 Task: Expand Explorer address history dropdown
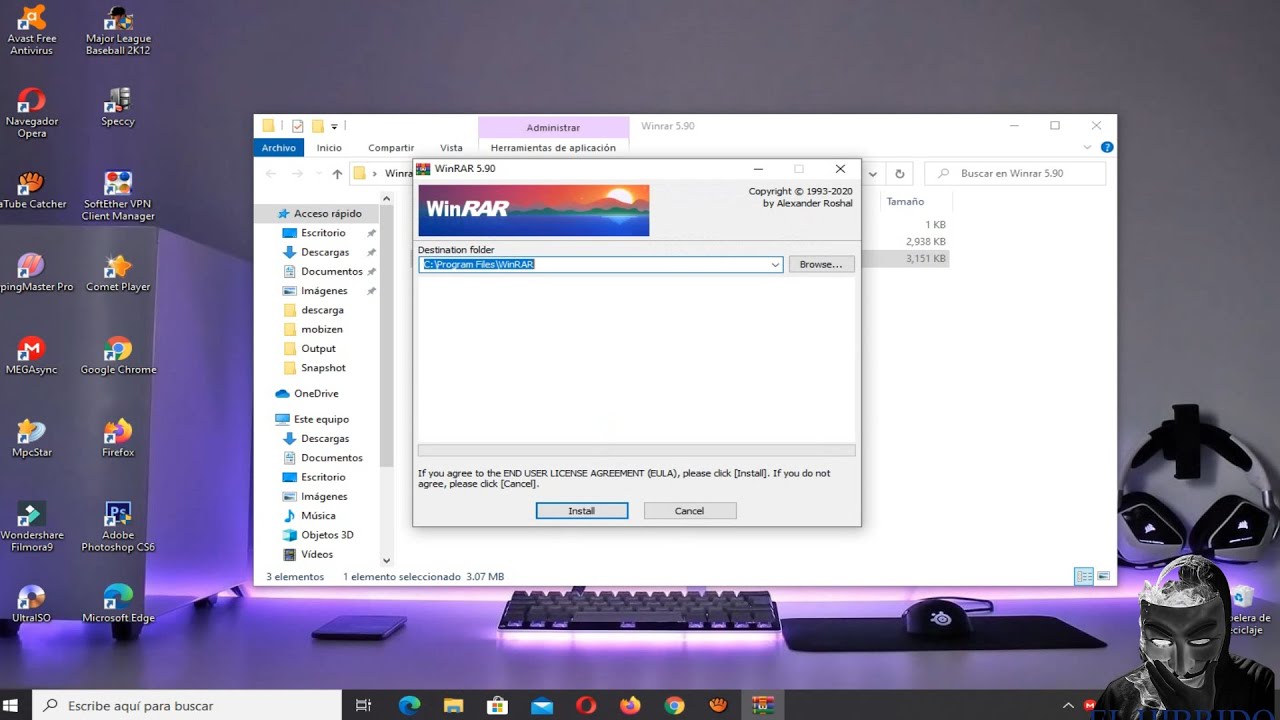tap(873, 173)
